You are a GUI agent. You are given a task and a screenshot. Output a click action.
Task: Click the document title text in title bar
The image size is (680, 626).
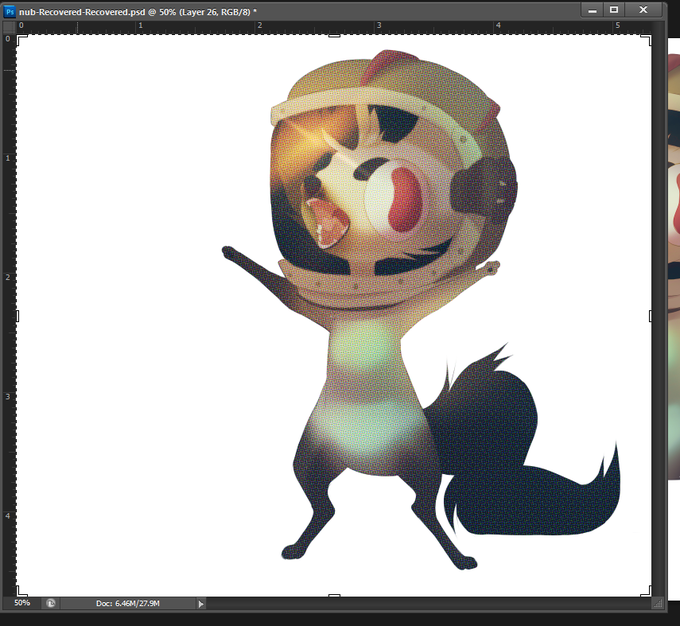pyautogui.click(x=137, y=12)
